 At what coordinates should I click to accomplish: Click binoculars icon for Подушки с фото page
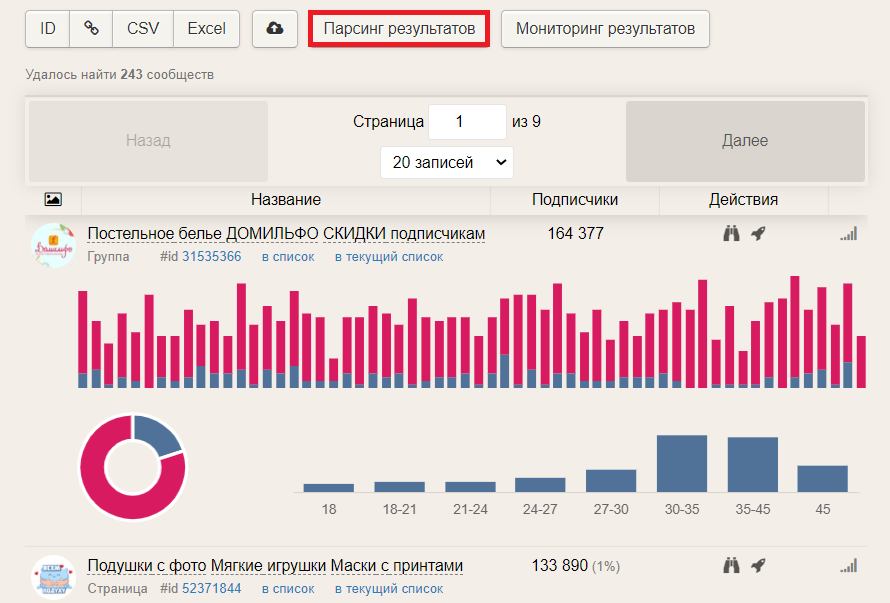click(731, 565)
